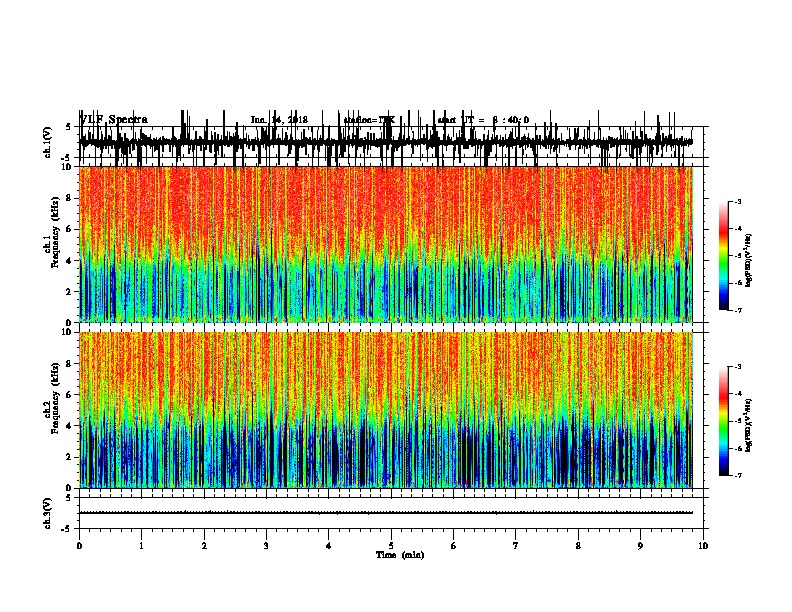The width and height of the screenshot is (792, 612).
Task: Click the '2' tick on the Time axis
Action: coord(204,546)
